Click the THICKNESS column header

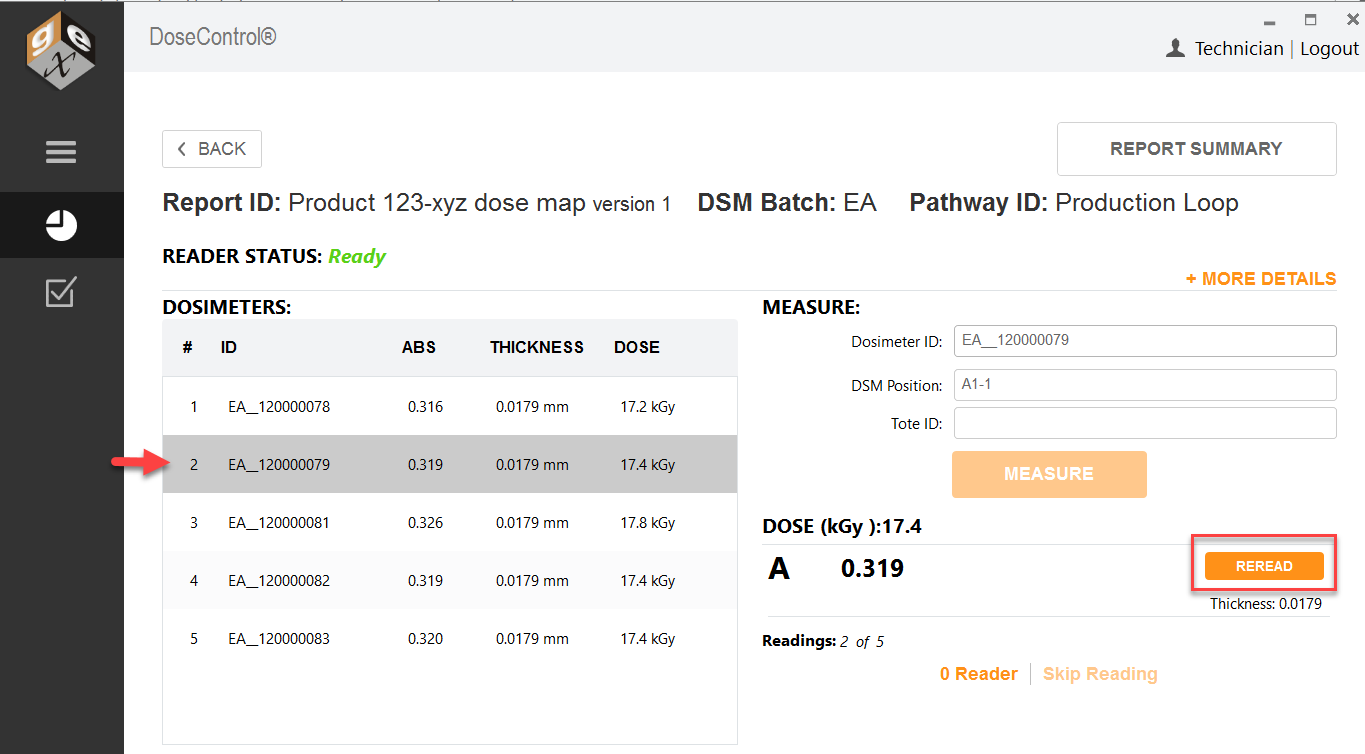(x=537, y=348)
